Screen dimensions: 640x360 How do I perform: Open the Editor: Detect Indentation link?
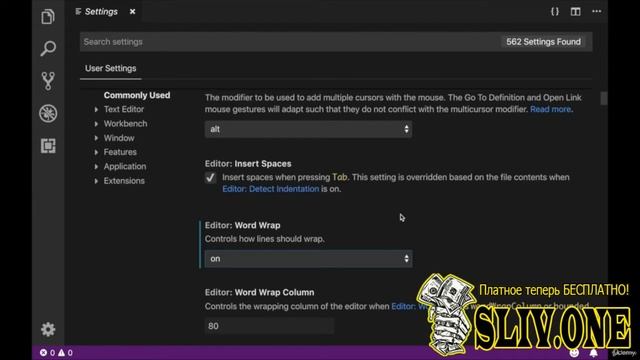pyautogui.click(x=271, y=189)
